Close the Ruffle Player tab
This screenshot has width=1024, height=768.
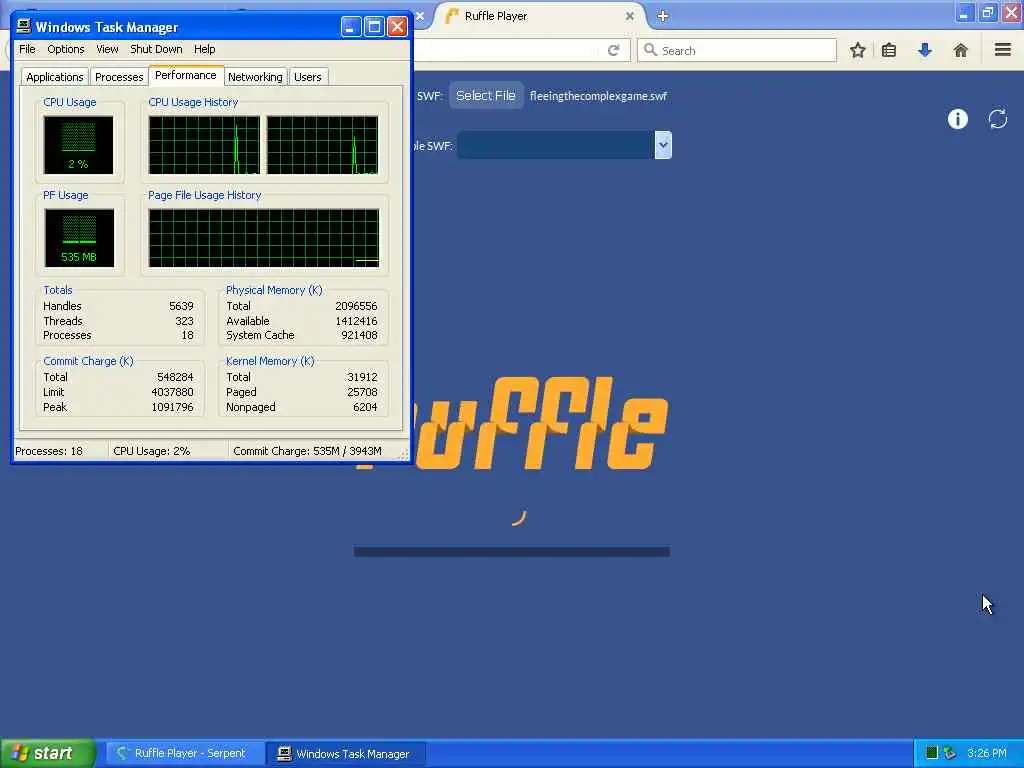click(630, 16)
